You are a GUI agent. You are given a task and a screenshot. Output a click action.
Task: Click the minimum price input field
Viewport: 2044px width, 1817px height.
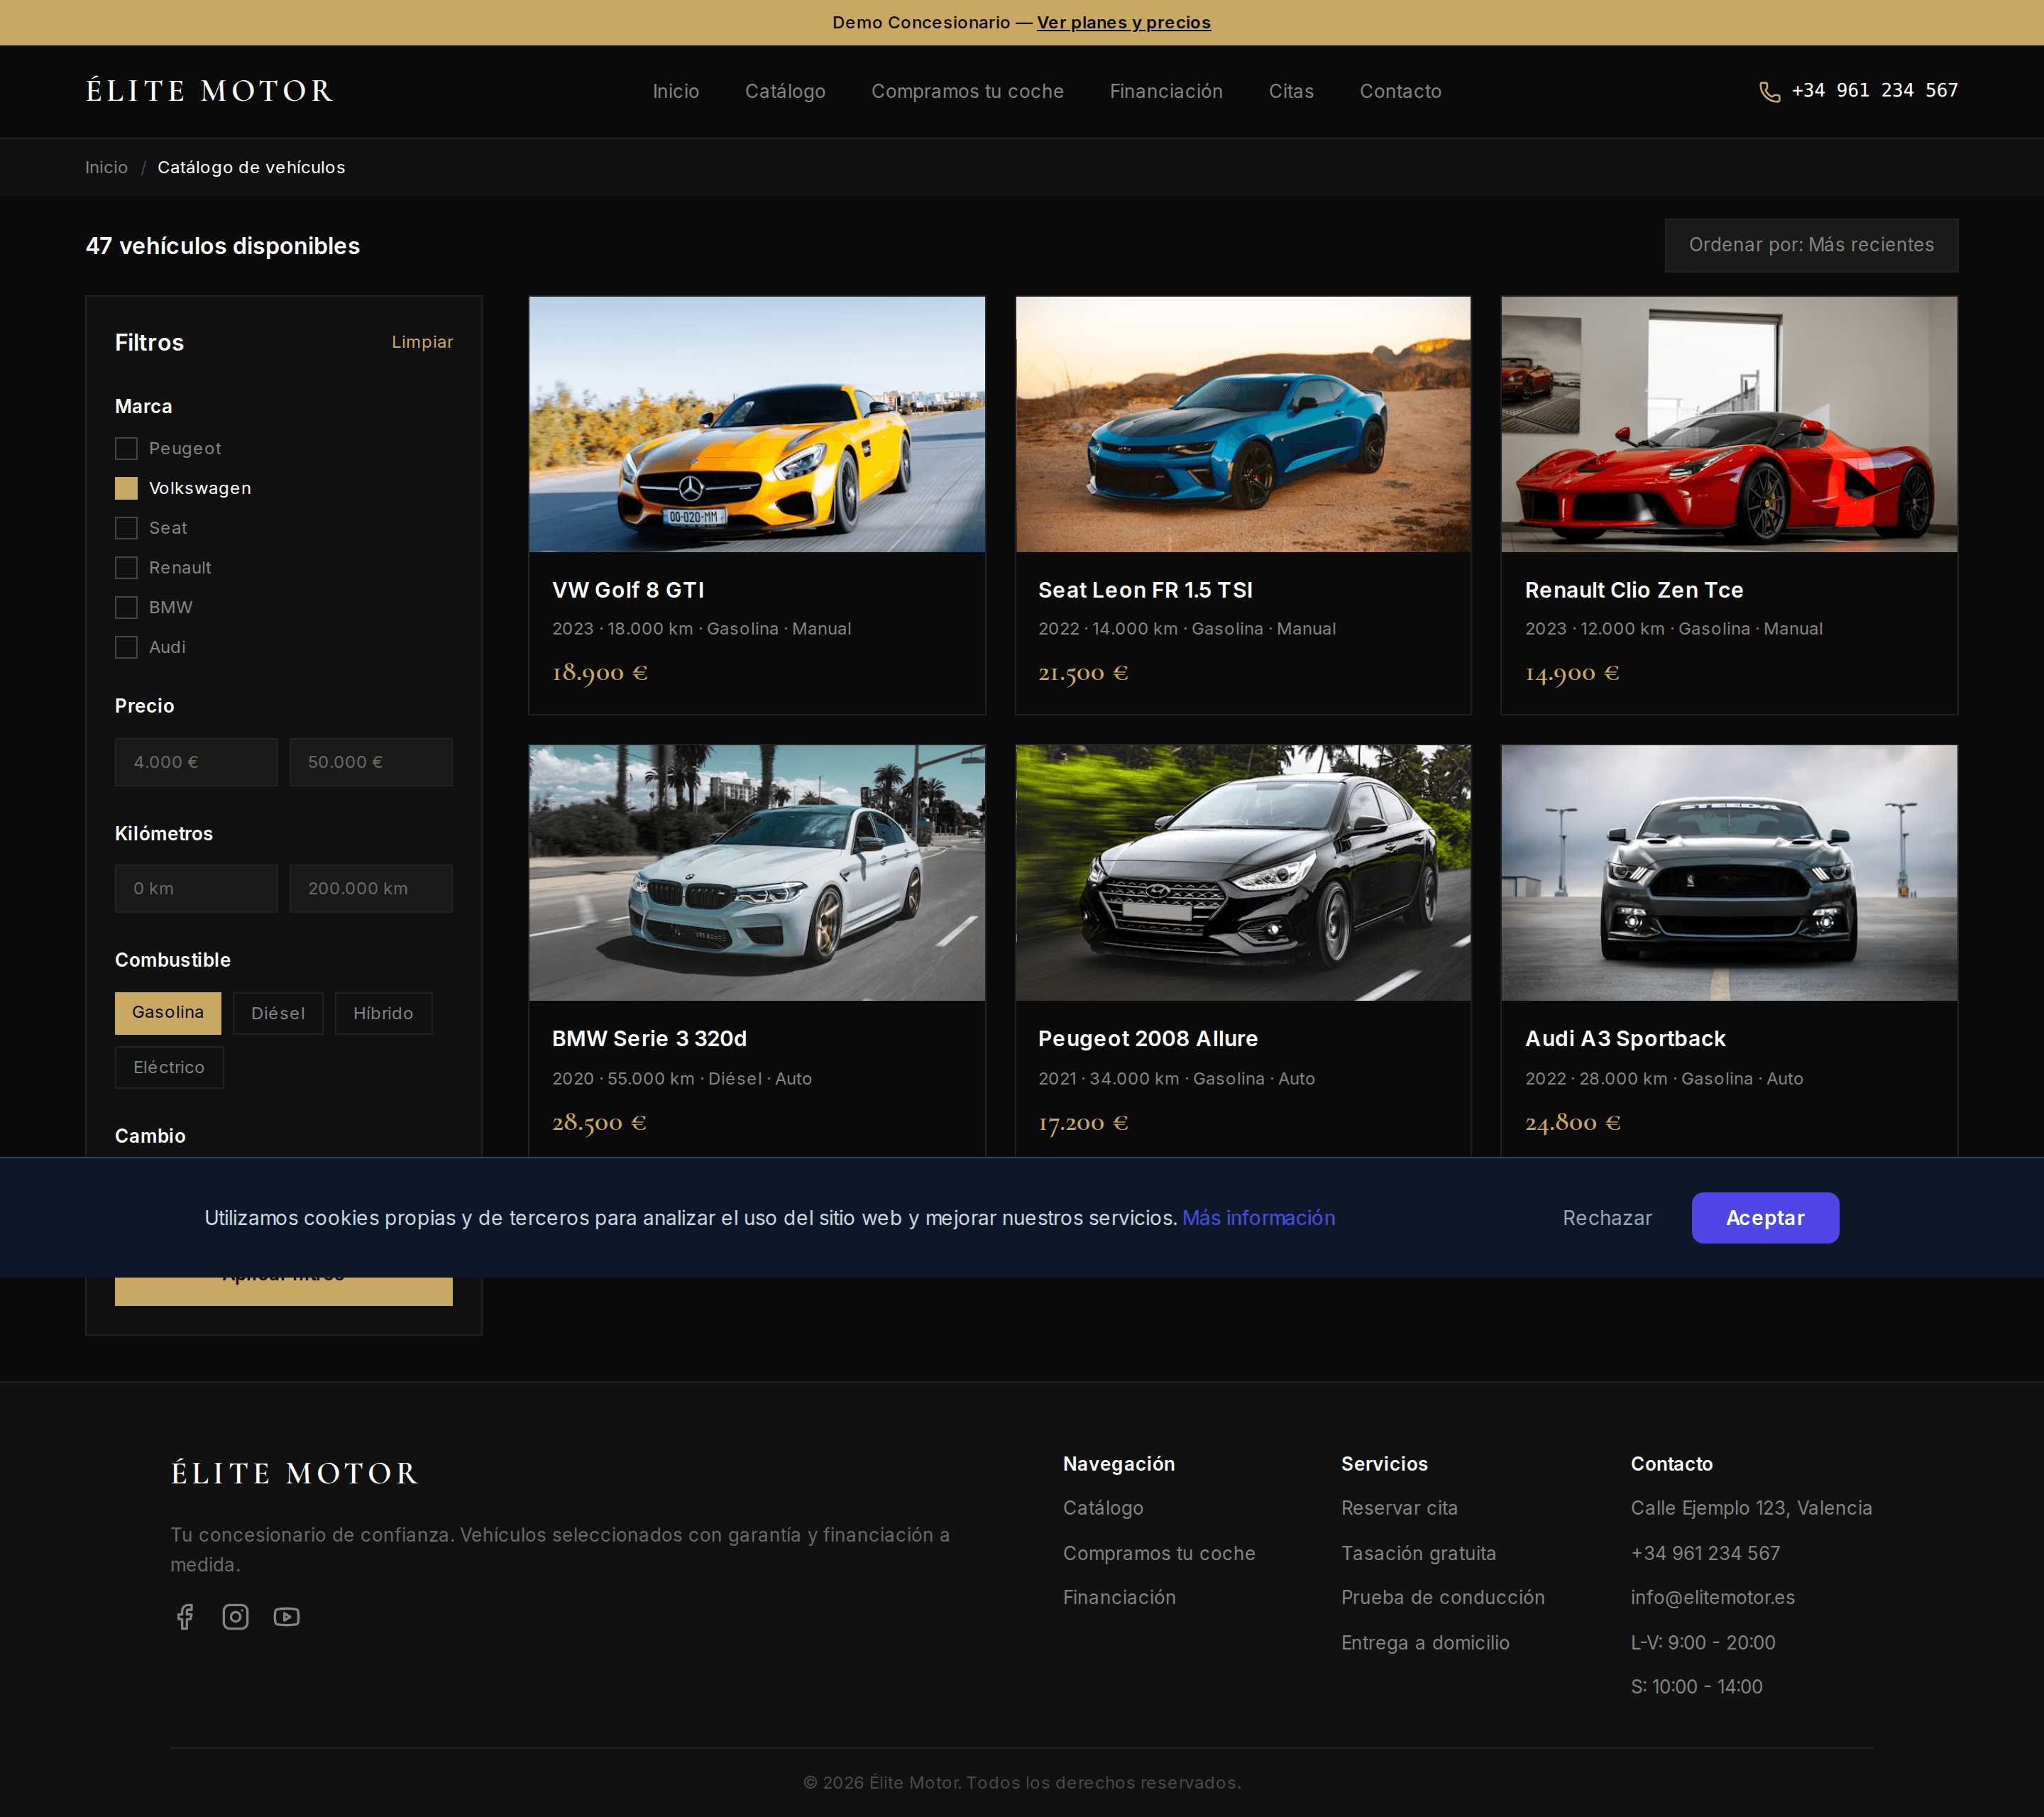pyautogui.click(x=196, y=762)
